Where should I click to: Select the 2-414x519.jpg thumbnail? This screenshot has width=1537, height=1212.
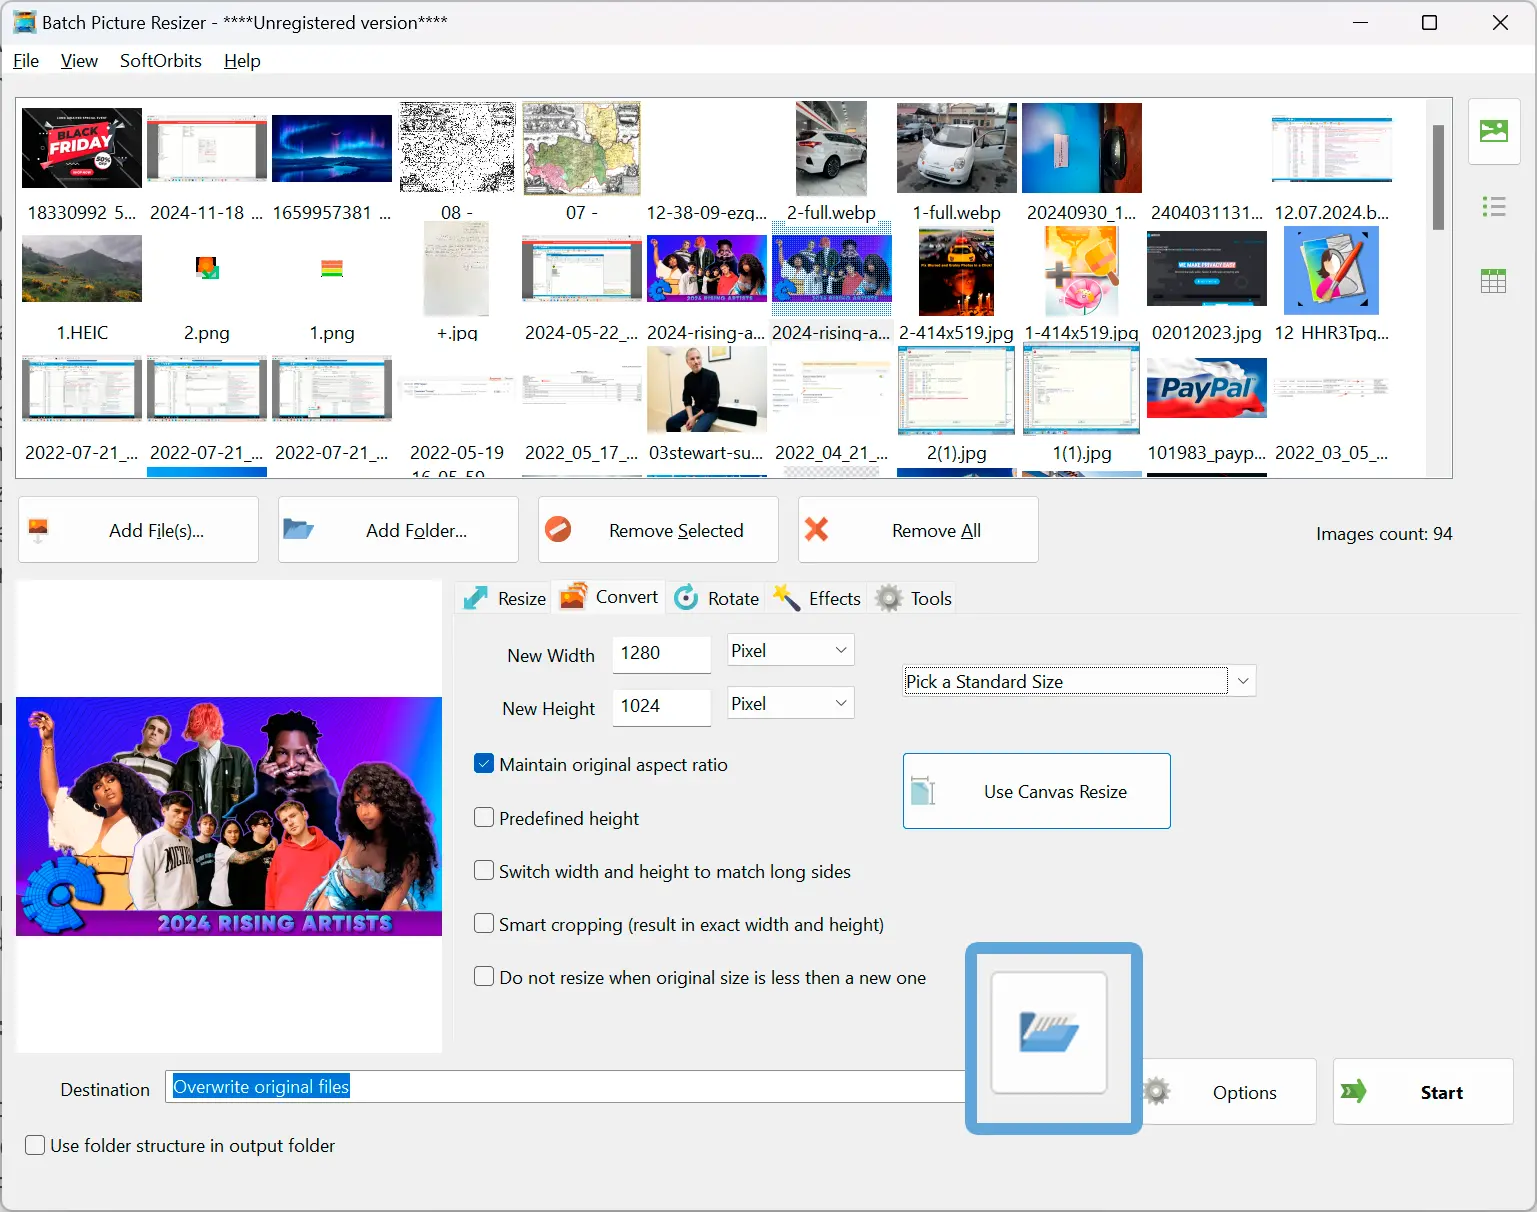click(x=957, y=272)
